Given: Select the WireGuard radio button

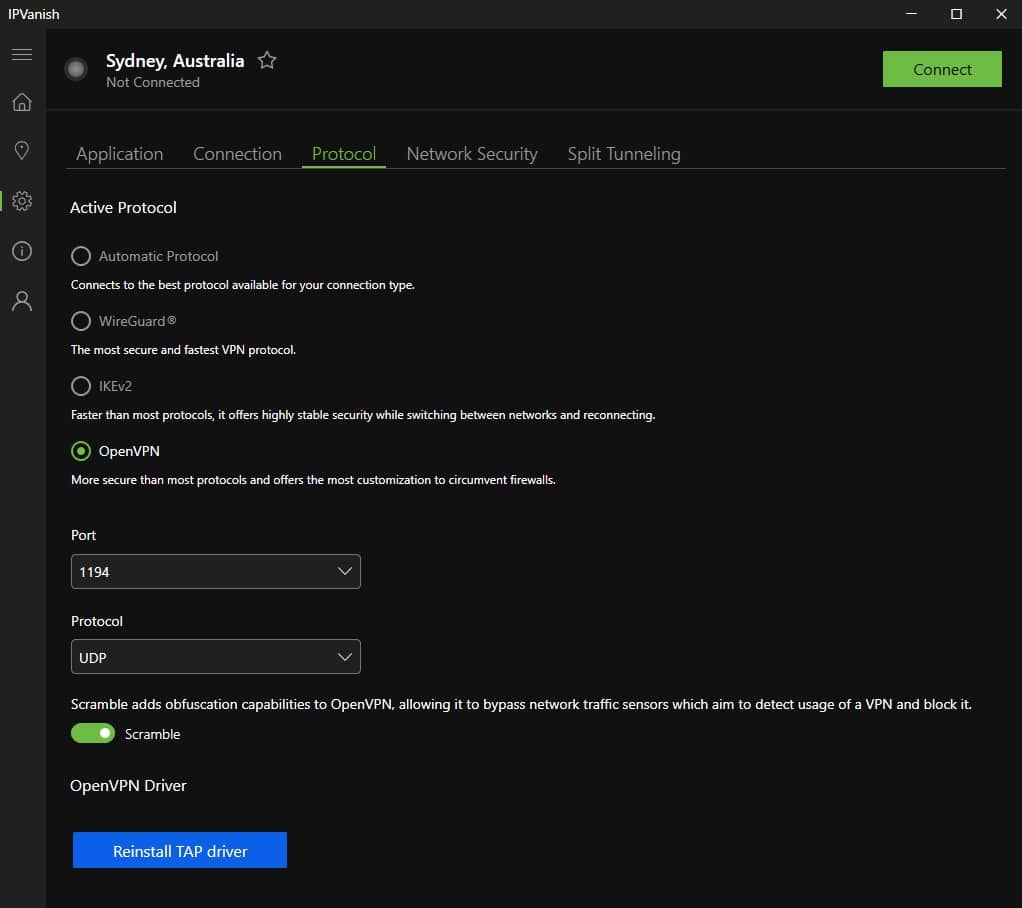Looking at the screenshot, I should click(81, 321).
